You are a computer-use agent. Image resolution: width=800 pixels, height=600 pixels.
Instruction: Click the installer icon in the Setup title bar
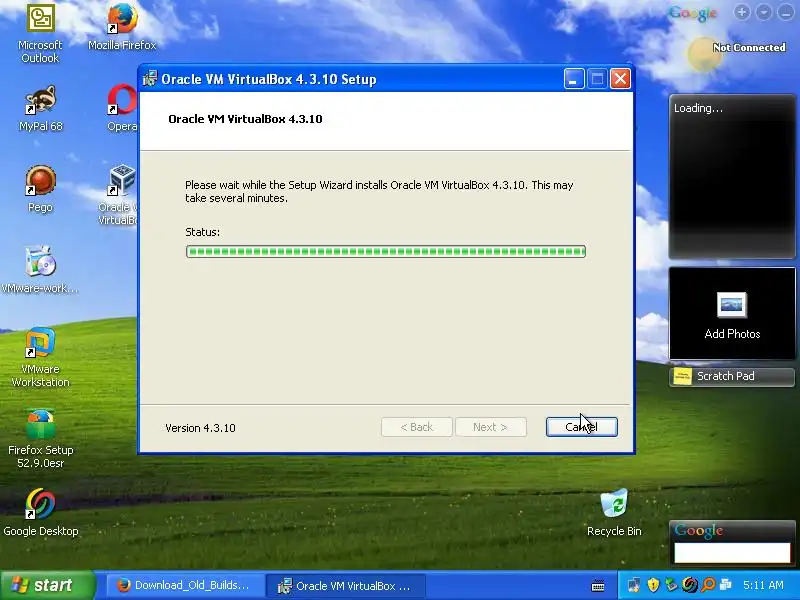point(150,79)
